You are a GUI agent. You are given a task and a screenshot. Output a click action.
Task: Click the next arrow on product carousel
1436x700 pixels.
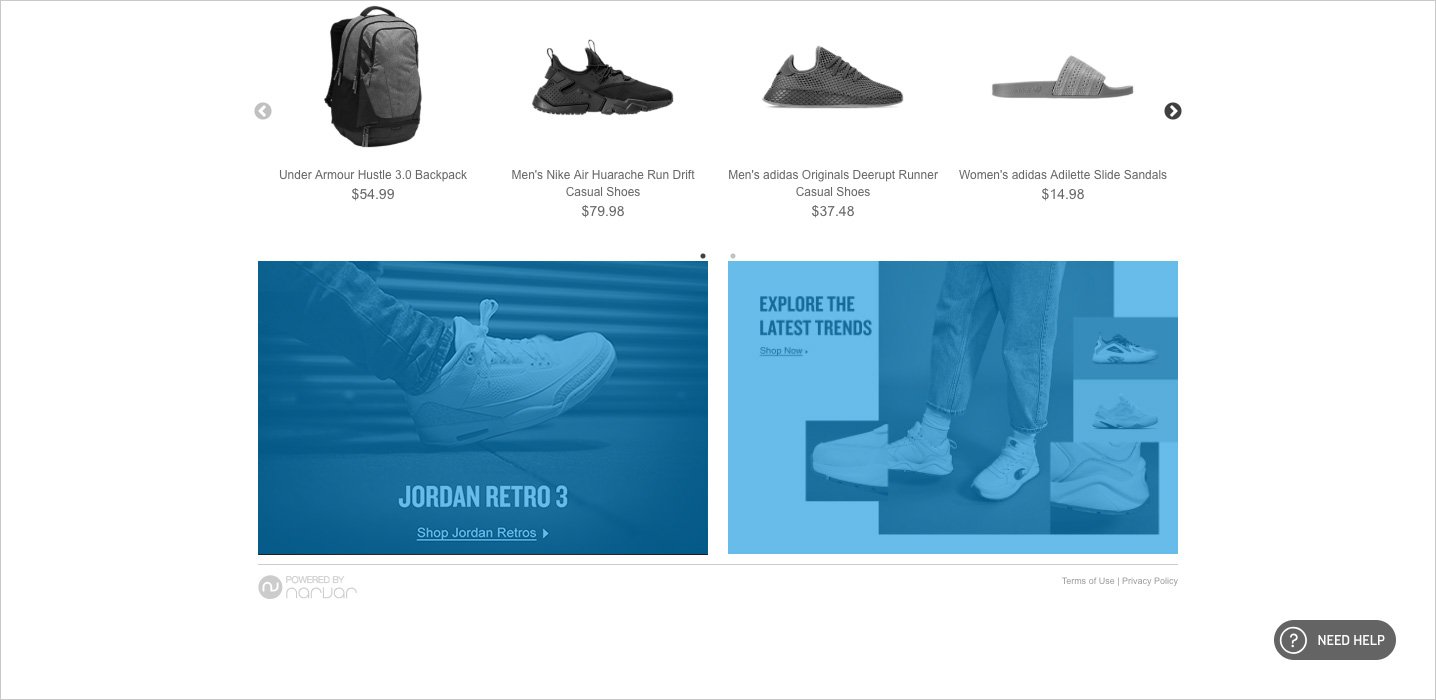pos(1173,111)
